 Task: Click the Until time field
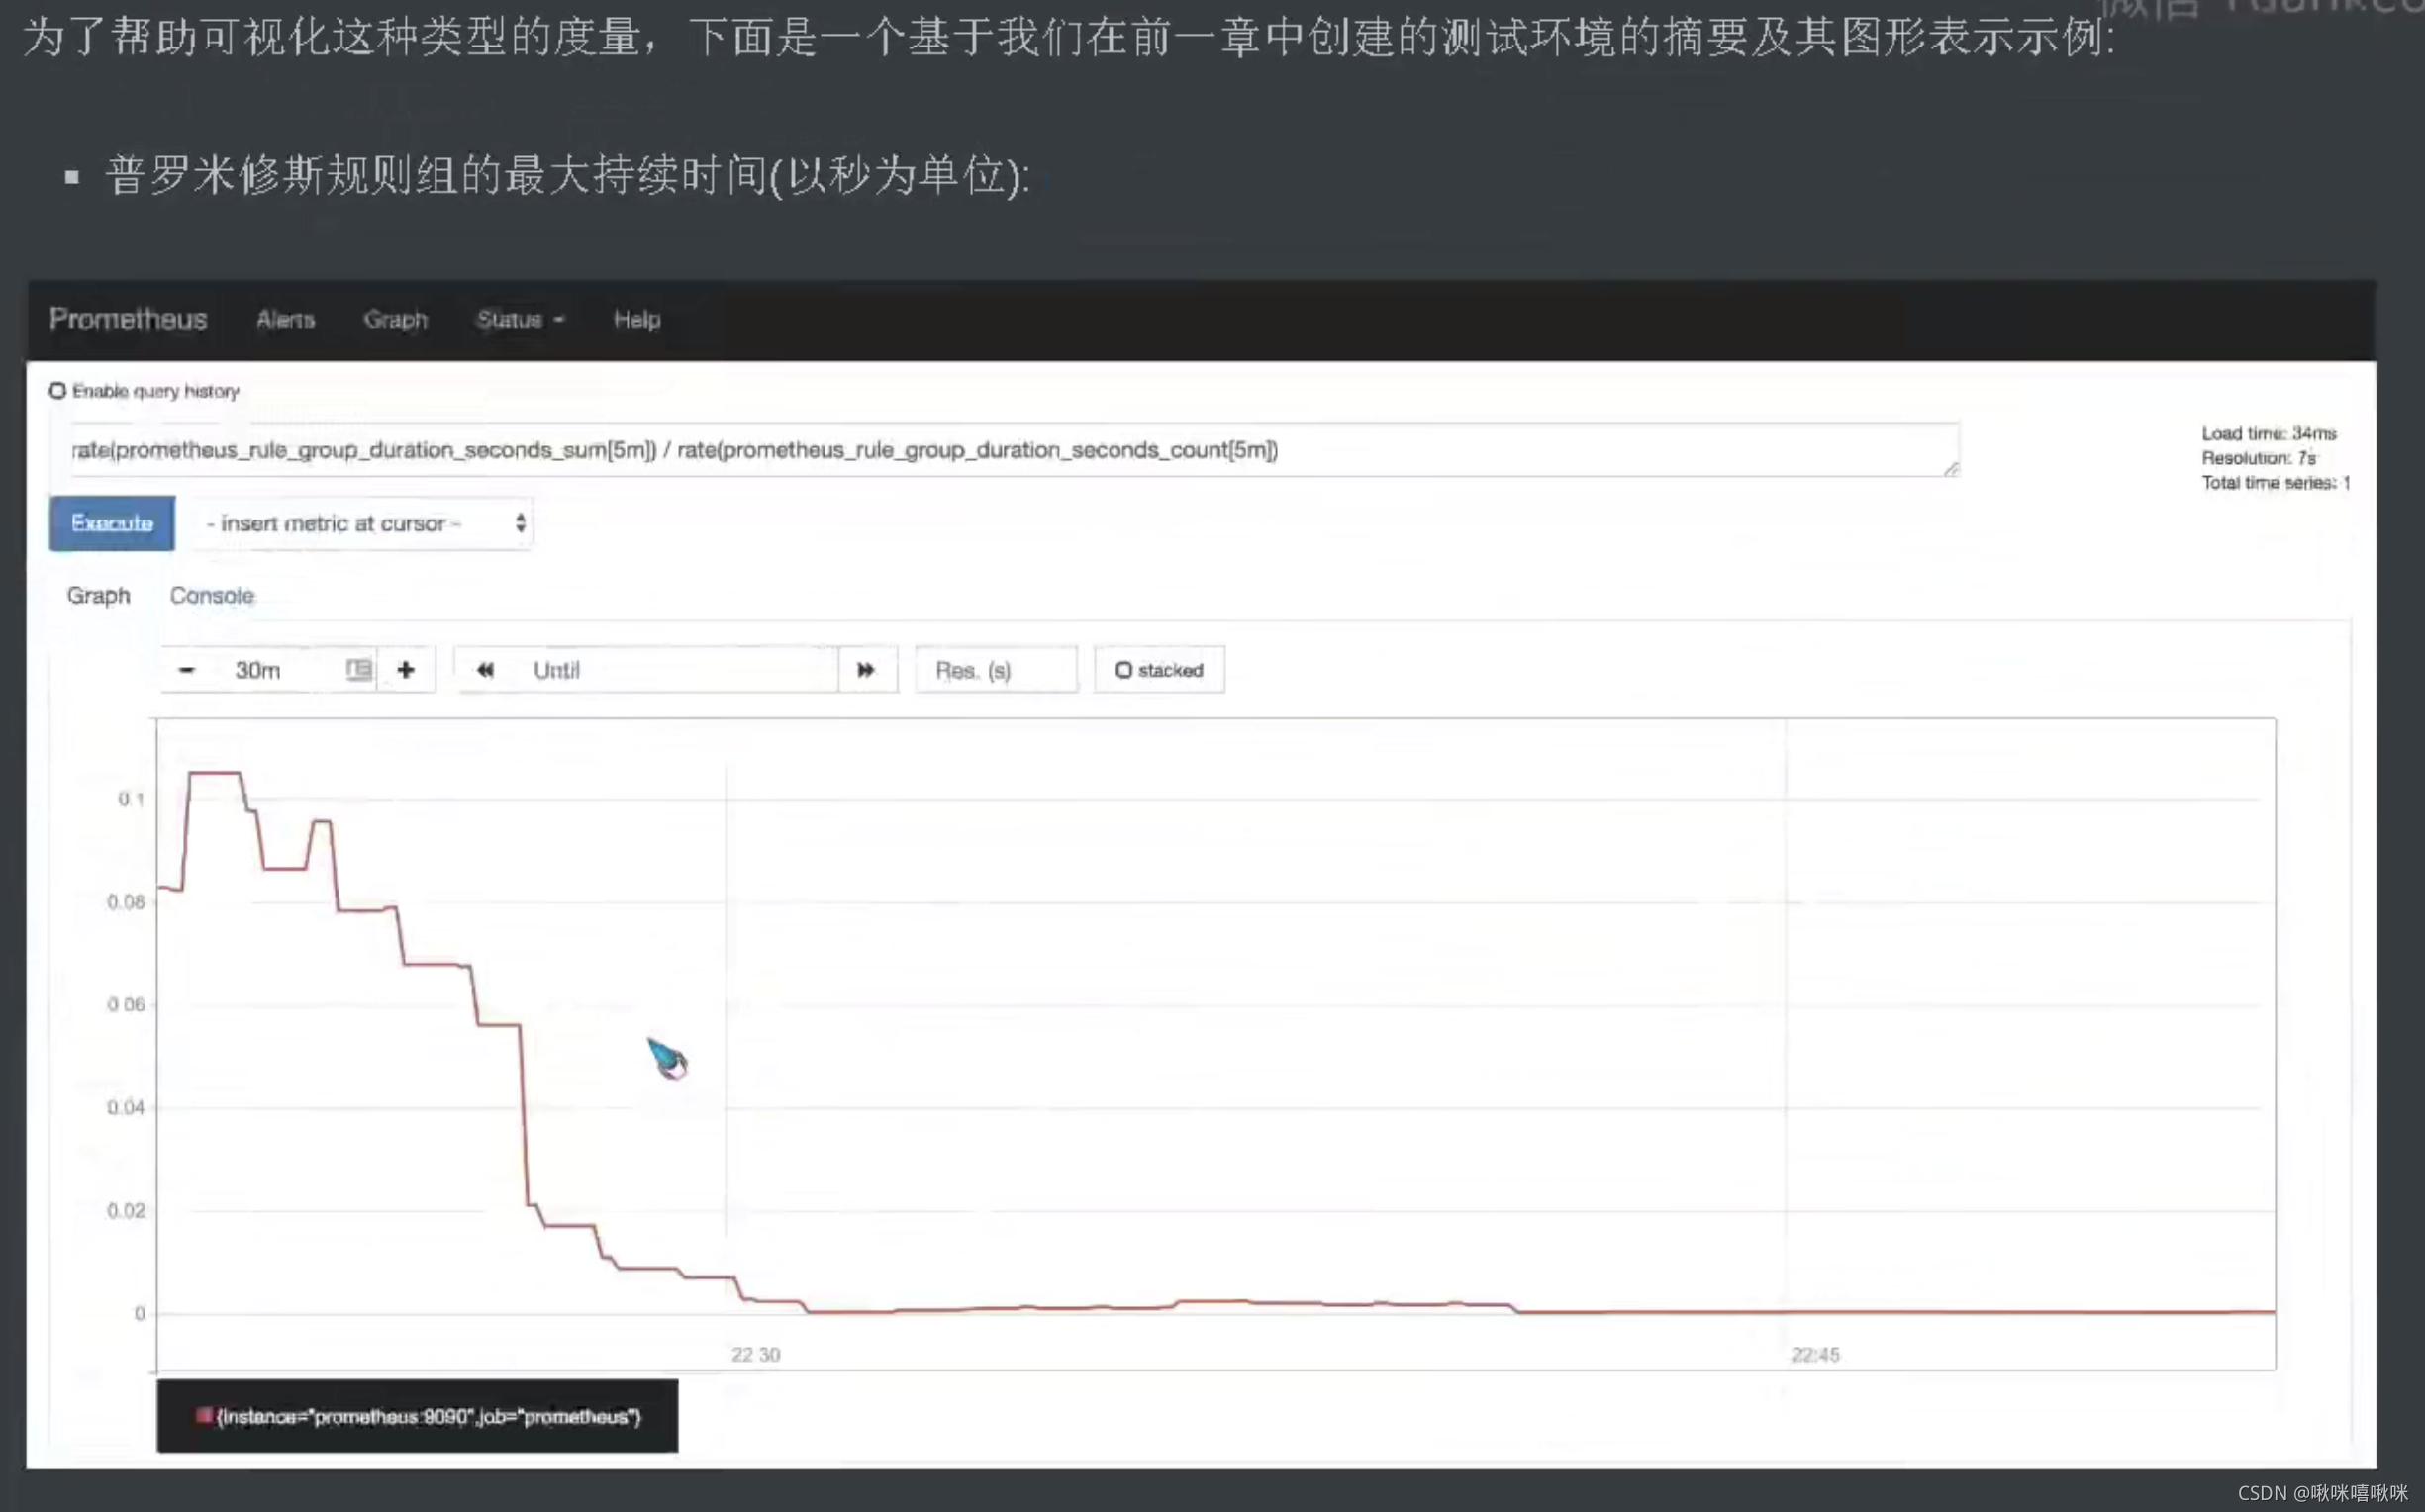675,670
